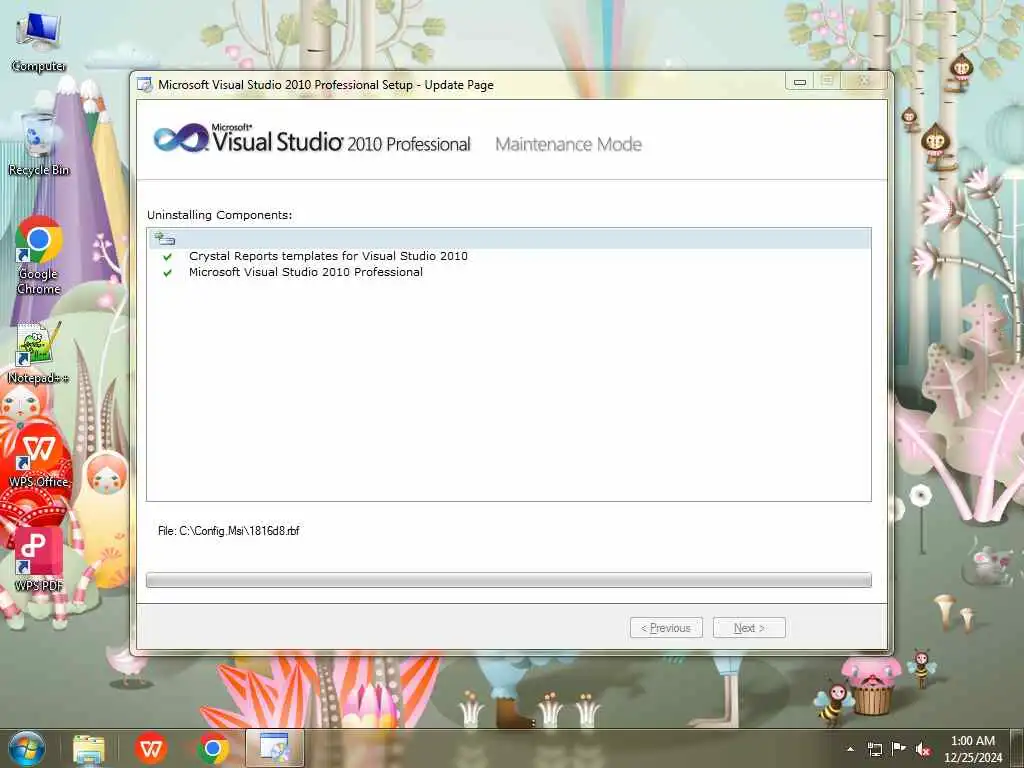Open WPS Office from the taskbar

coord(151,749)
